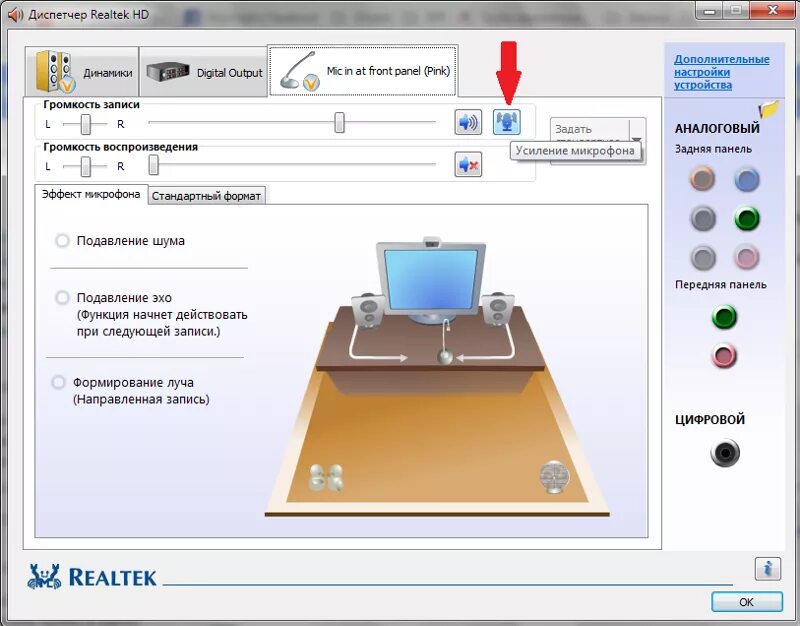The image size is (800, 626).
Task: Unmute playback volume speaker button
Action: pyautogui.click(x=468, y=164)
